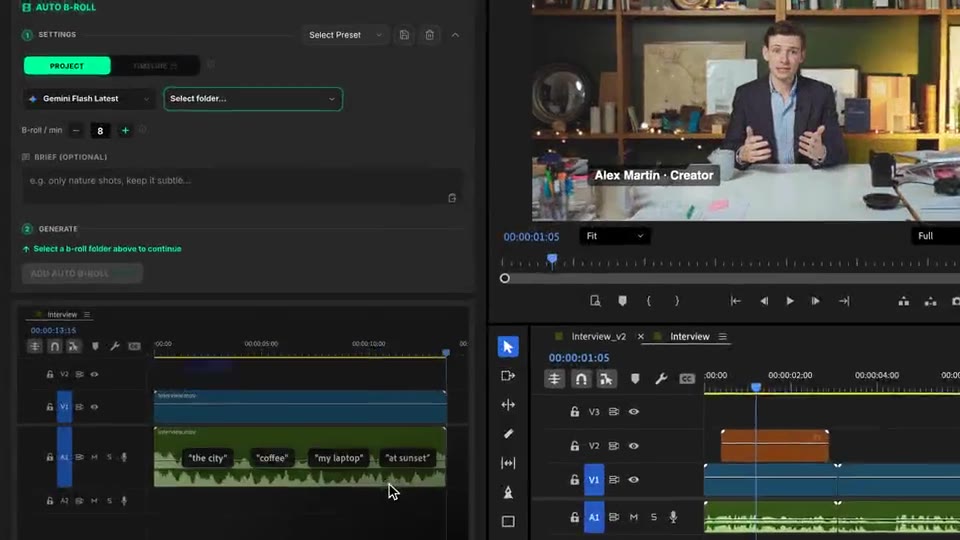Select the Pen tool in toolbar
960x540 pixels.
[x=508, y=492]
